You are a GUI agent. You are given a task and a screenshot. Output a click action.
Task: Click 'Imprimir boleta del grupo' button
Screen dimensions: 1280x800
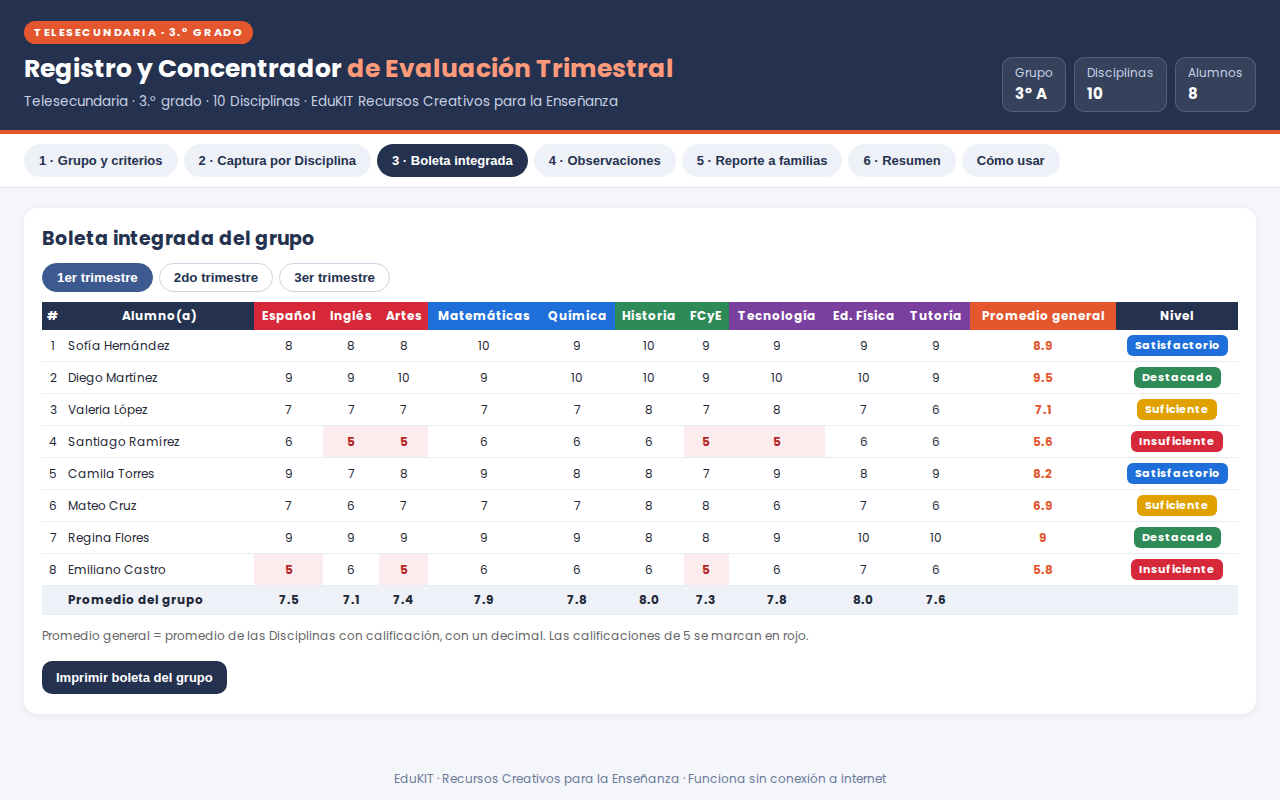point(134,677)
